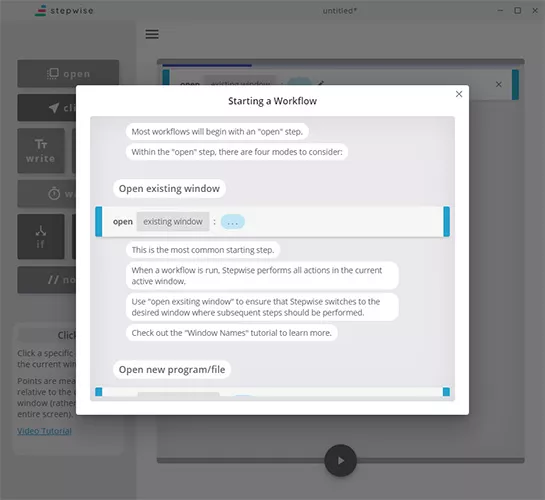
Task: Maximize the Stepwise window
Action: pyautogui.click(x=518, y=10)
